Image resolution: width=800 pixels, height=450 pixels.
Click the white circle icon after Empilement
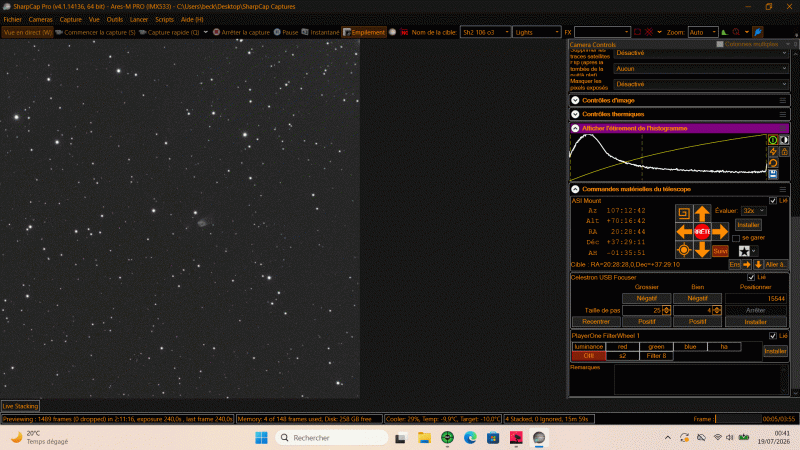click(392, 32)
